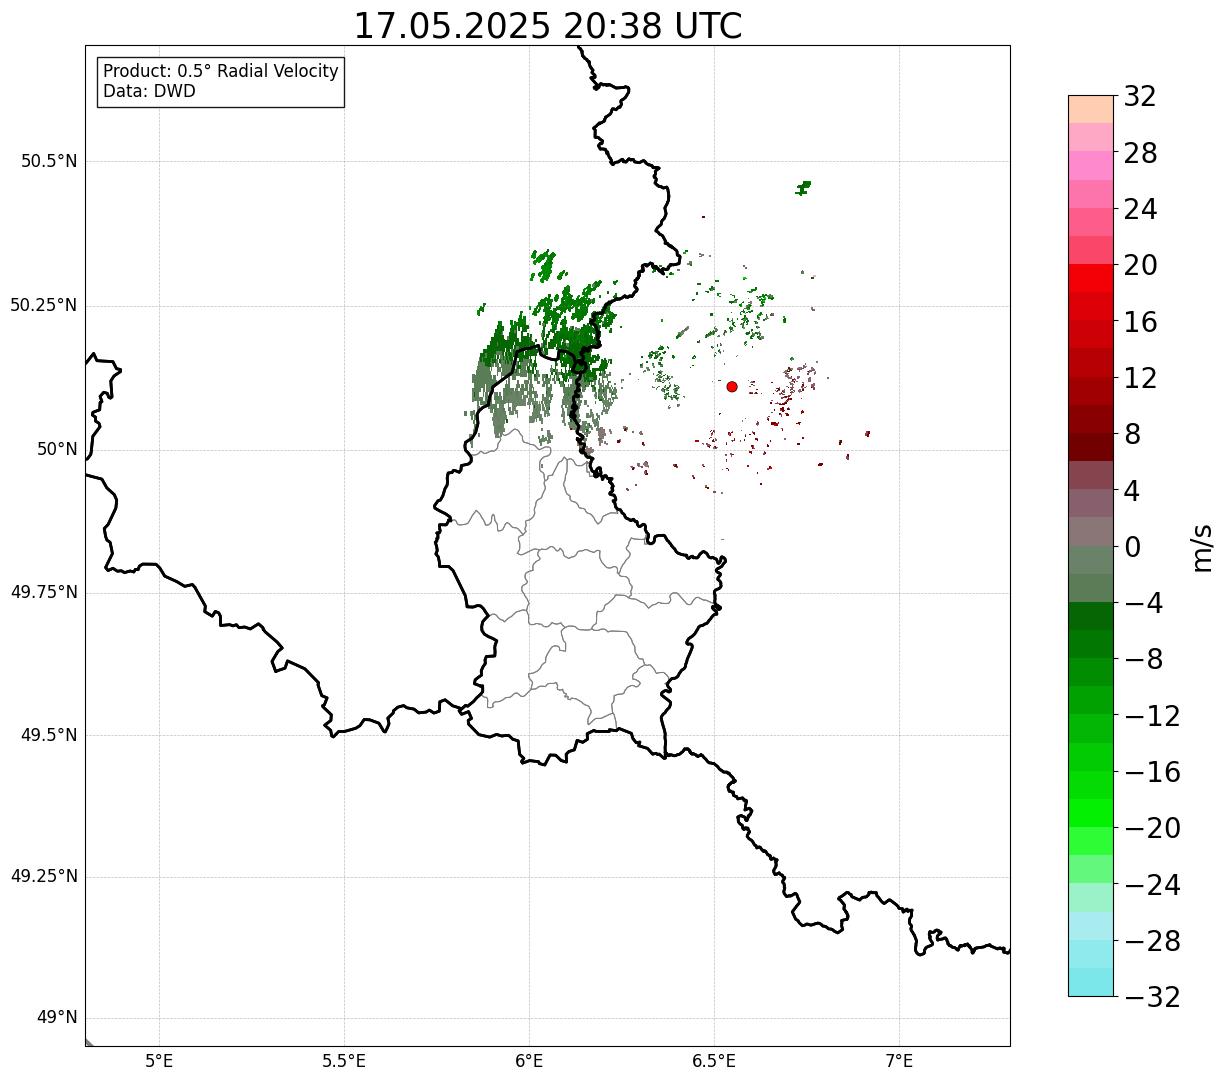Click the red radar location dot

tap(732, 386)
